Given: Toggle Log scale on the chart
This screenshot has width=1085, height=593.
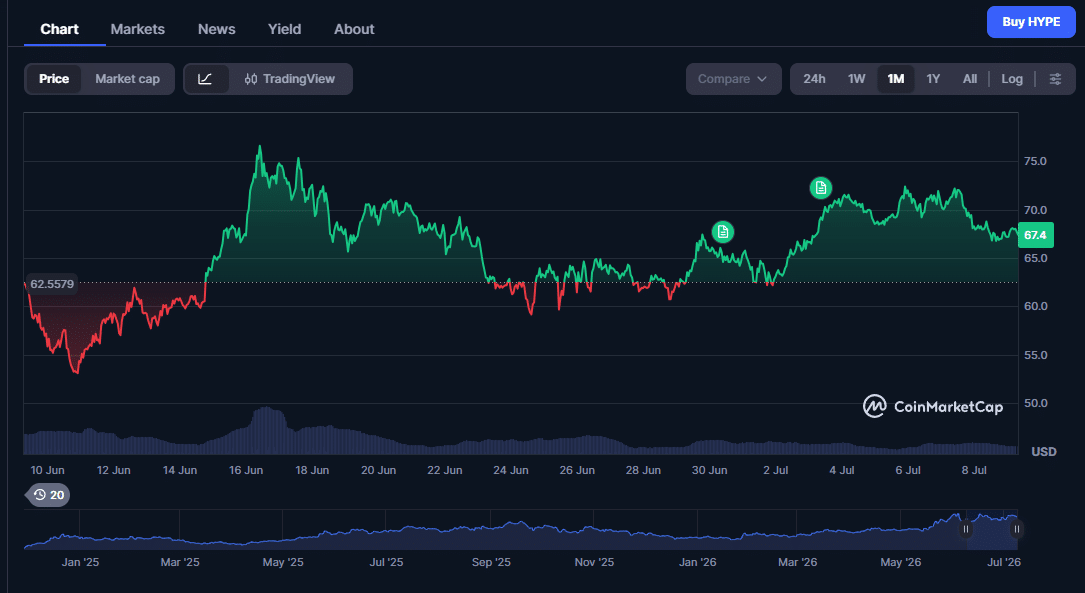Looking at the screenshot, I should click(x=1012, y=79).
